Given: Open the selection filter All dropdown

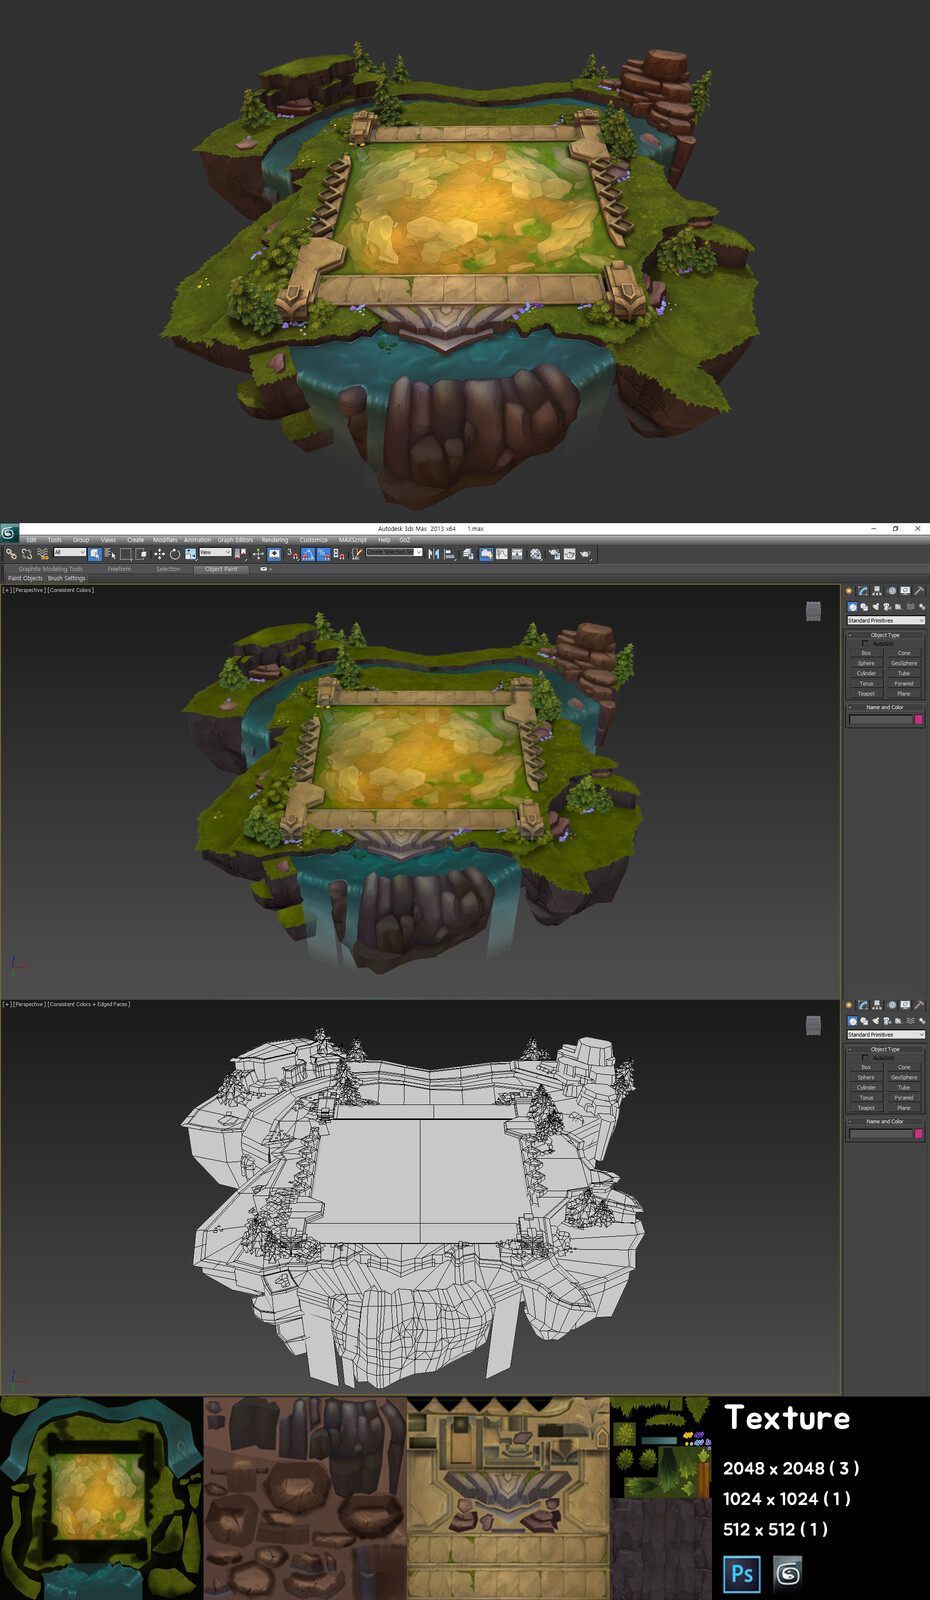Looking at the screenshot, I should [69, 552].
